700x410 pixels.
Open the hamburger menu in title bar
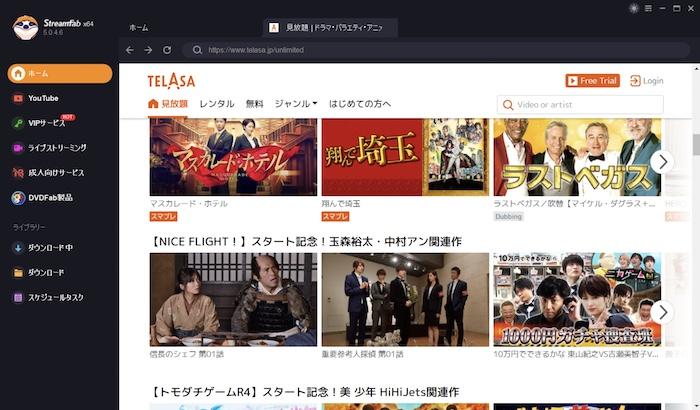(648, 8)
